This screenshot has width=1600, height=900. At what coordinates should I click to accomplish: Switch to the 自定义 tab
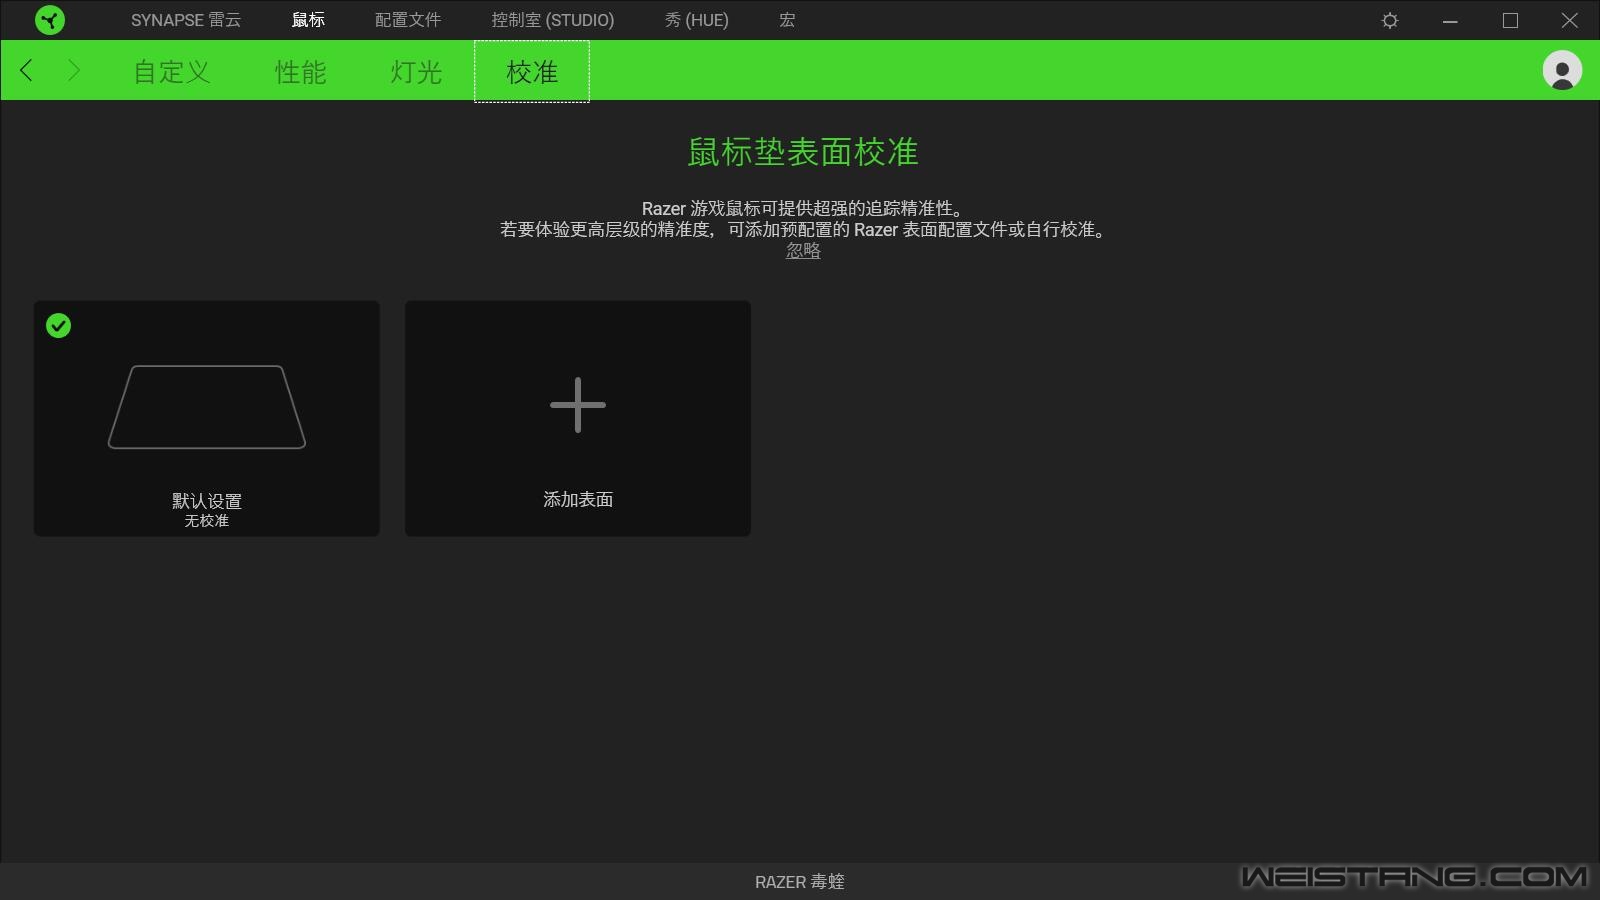[x=172, y=72]
